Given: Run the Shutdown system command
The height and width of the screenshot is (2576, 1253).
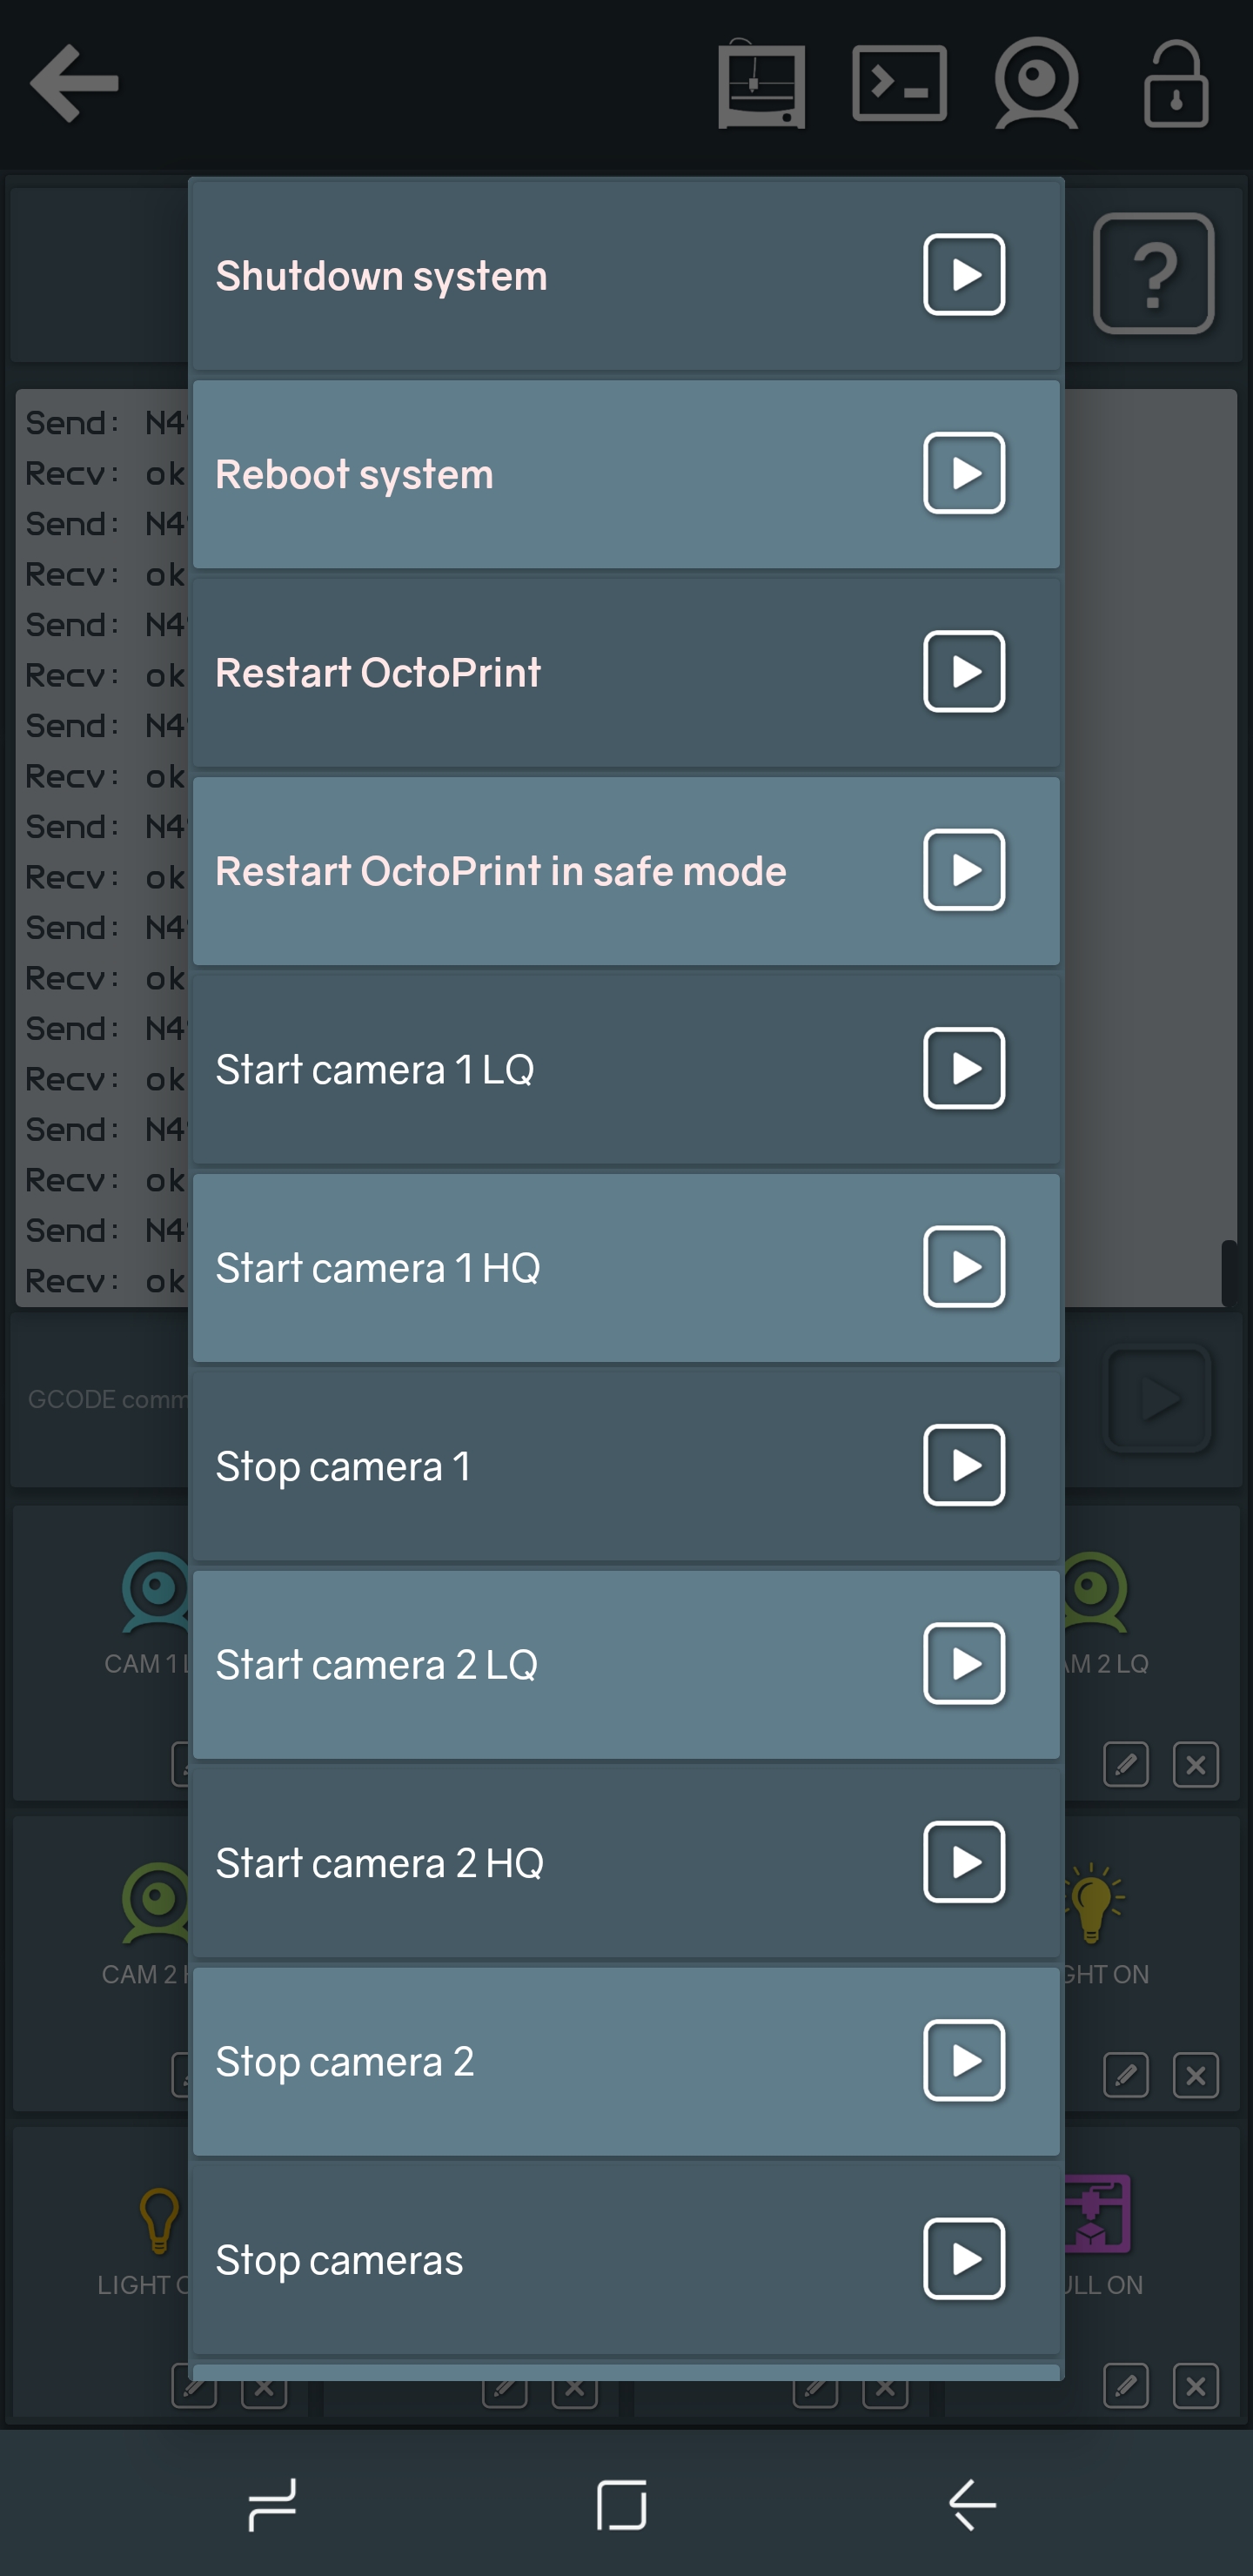Looking at the screenshot, I should [x=963, y=275].
